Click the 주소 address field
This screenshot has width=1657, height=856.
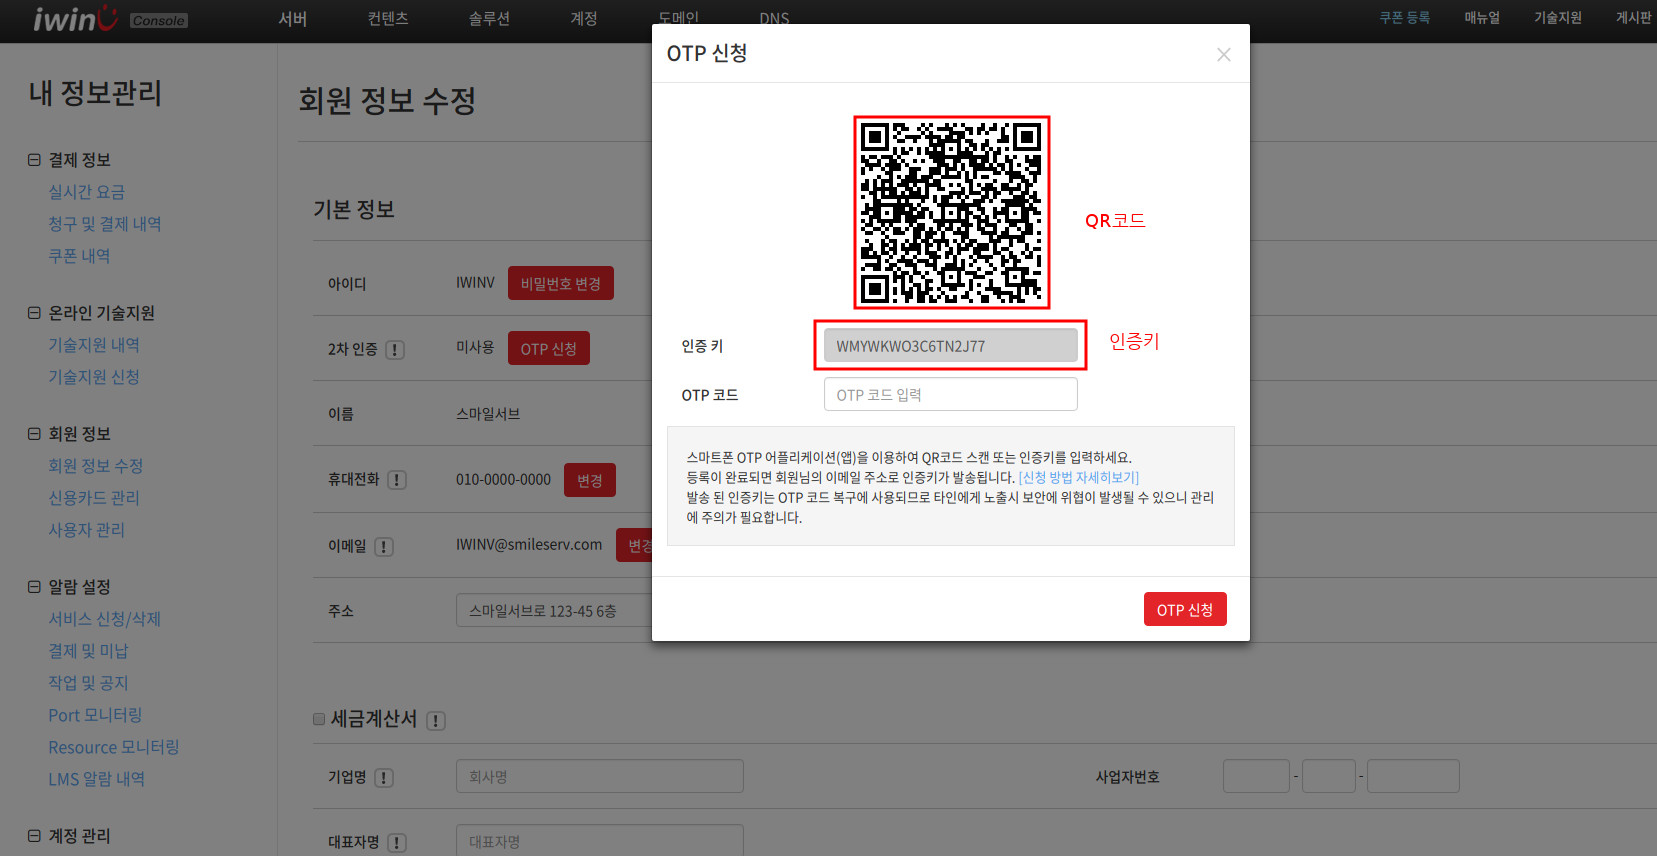(x=554, y=610)
